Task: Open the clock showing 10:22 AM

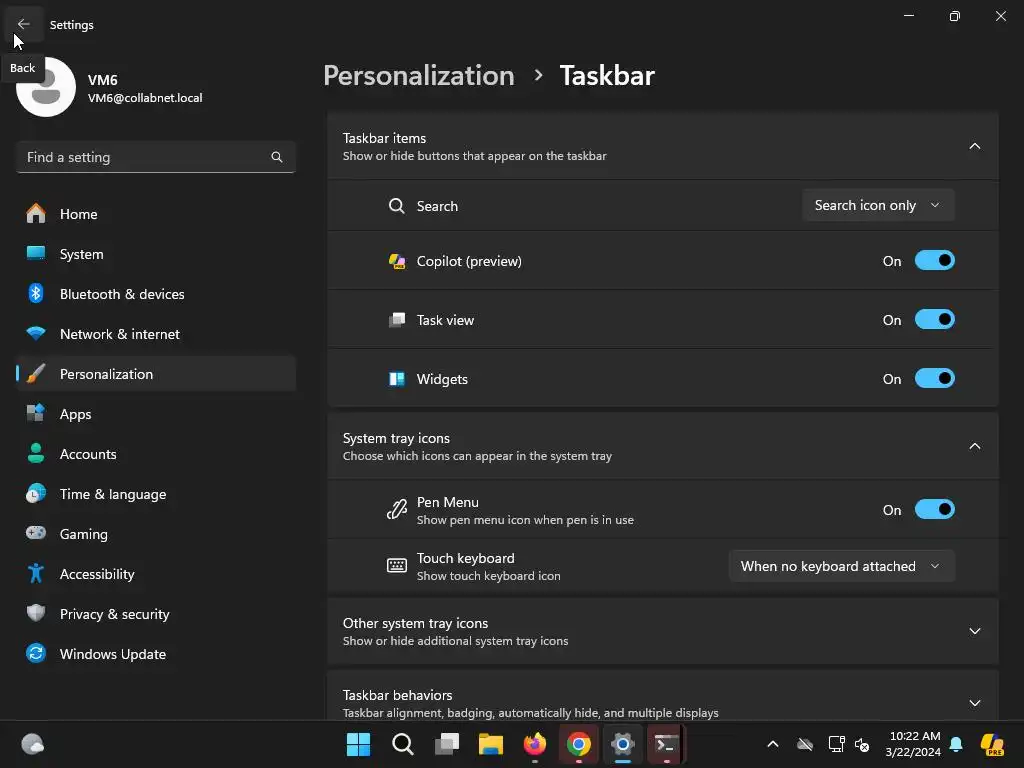Action: click(913, 744)
